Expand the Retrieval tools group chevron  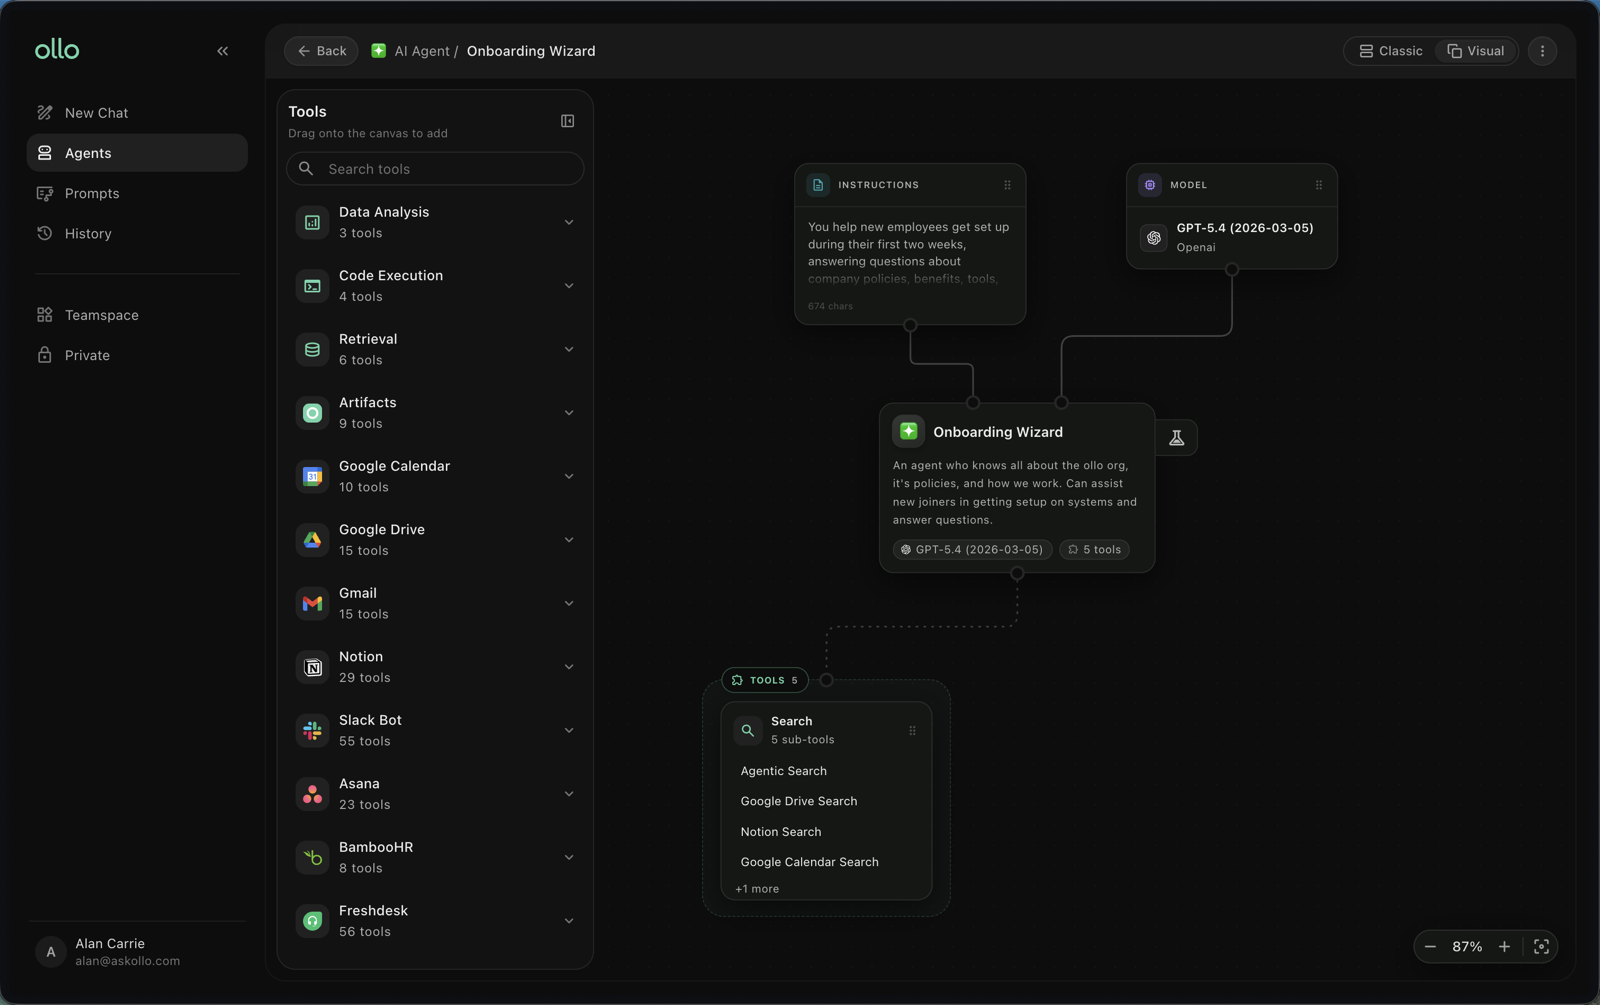(568, 349)
